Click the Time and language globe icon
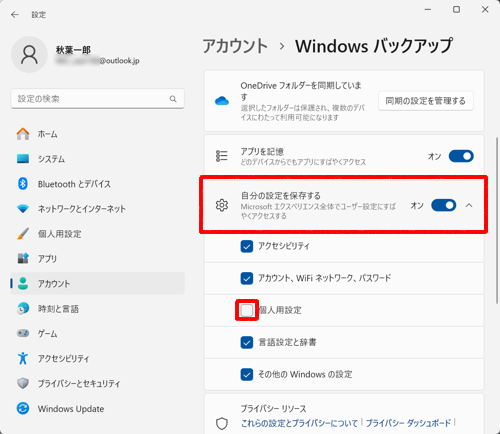This screenshot has width=500, height=434. pyautogui.click(x=23, y=309)
